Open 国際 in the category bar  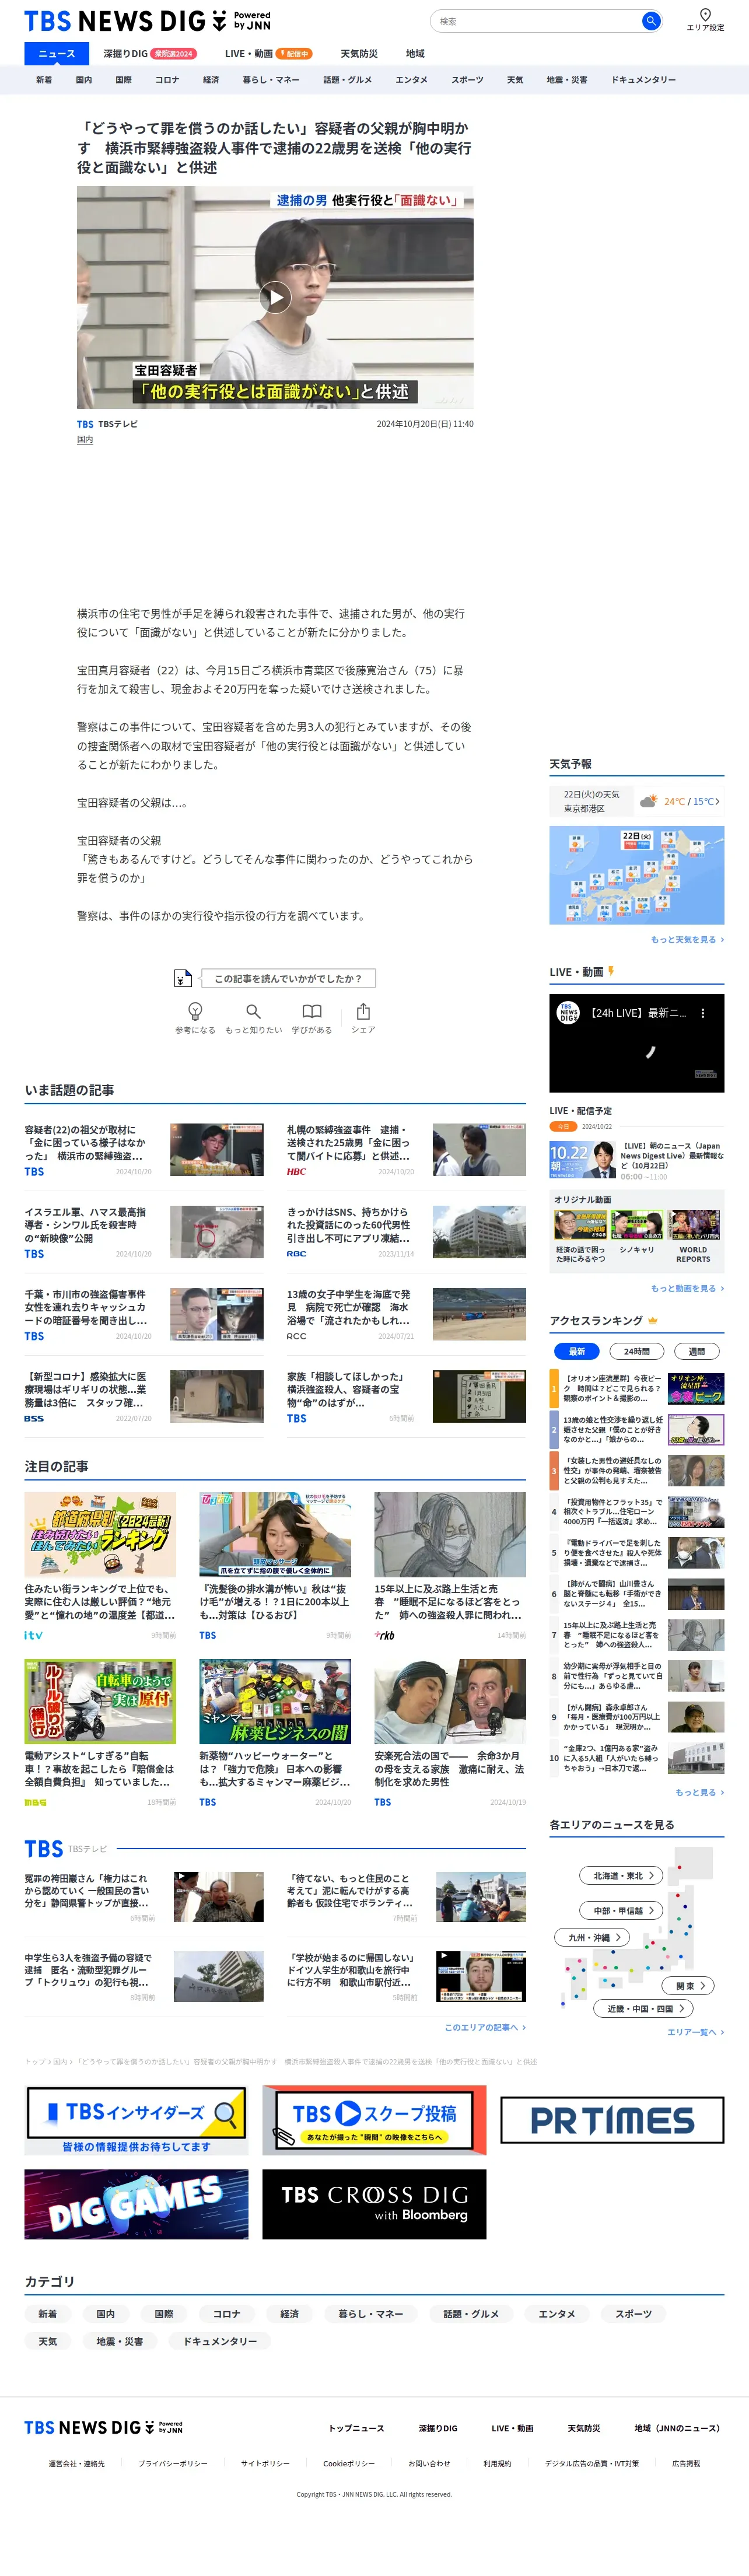[123, 80]
